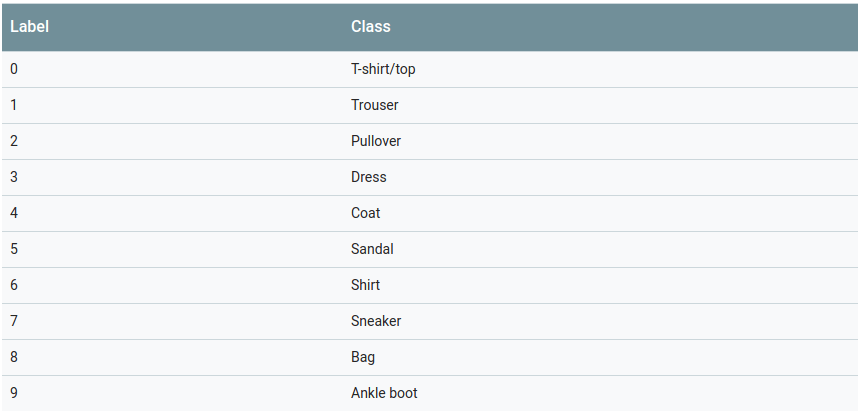Select the Shirt class cell

(366, 285)
